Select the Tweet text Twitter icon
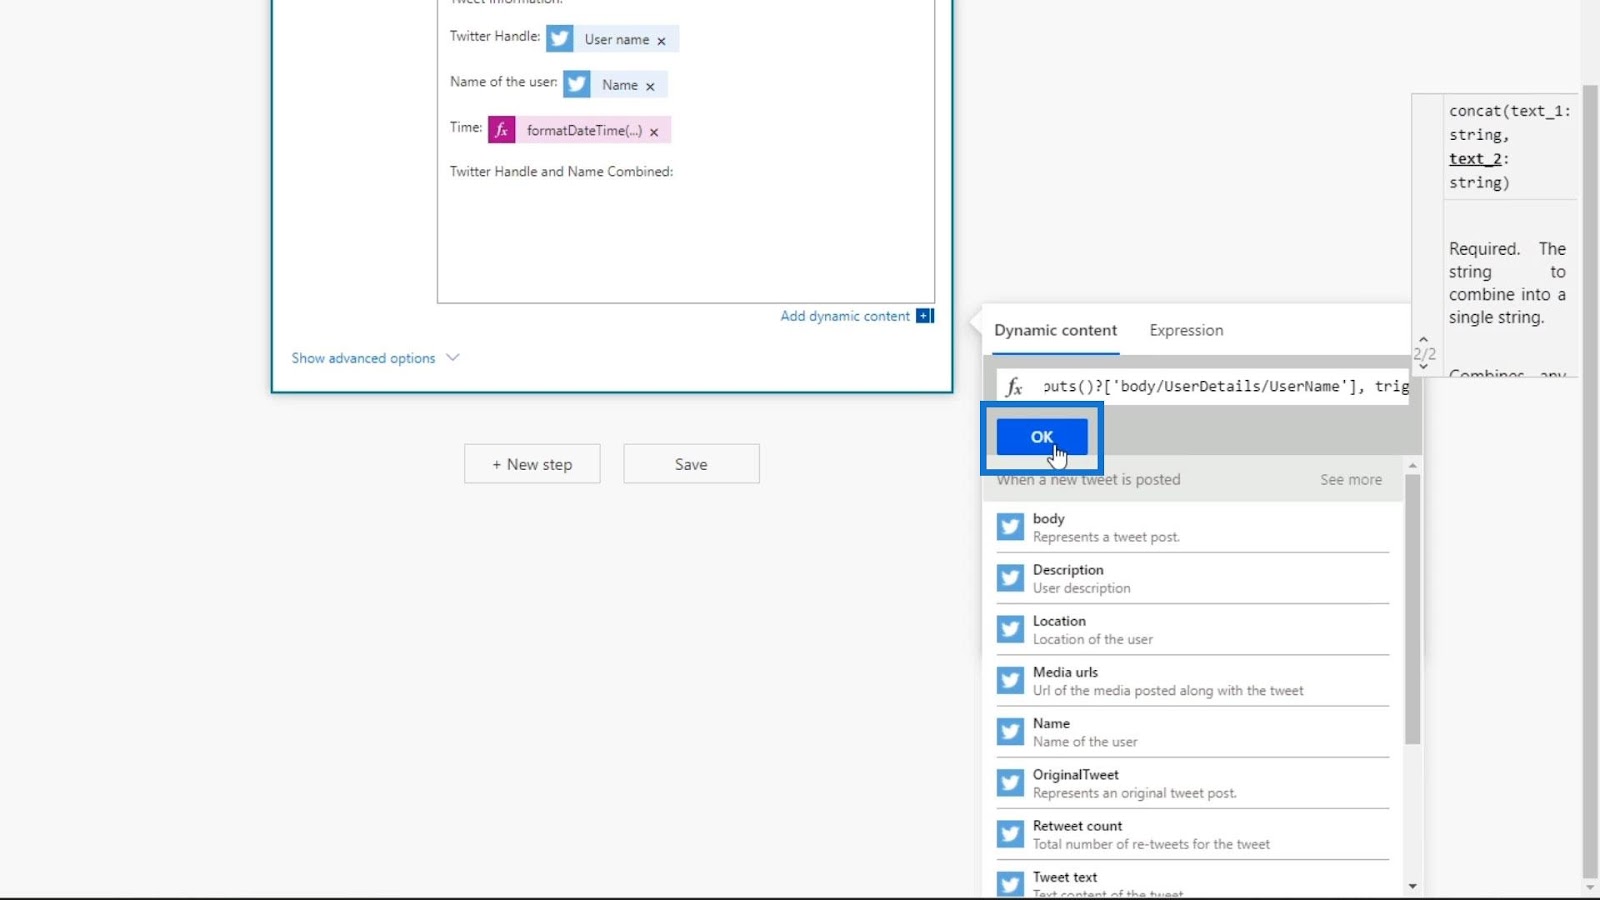This screenshot has height=900, width=1600. click(1010, 883)
